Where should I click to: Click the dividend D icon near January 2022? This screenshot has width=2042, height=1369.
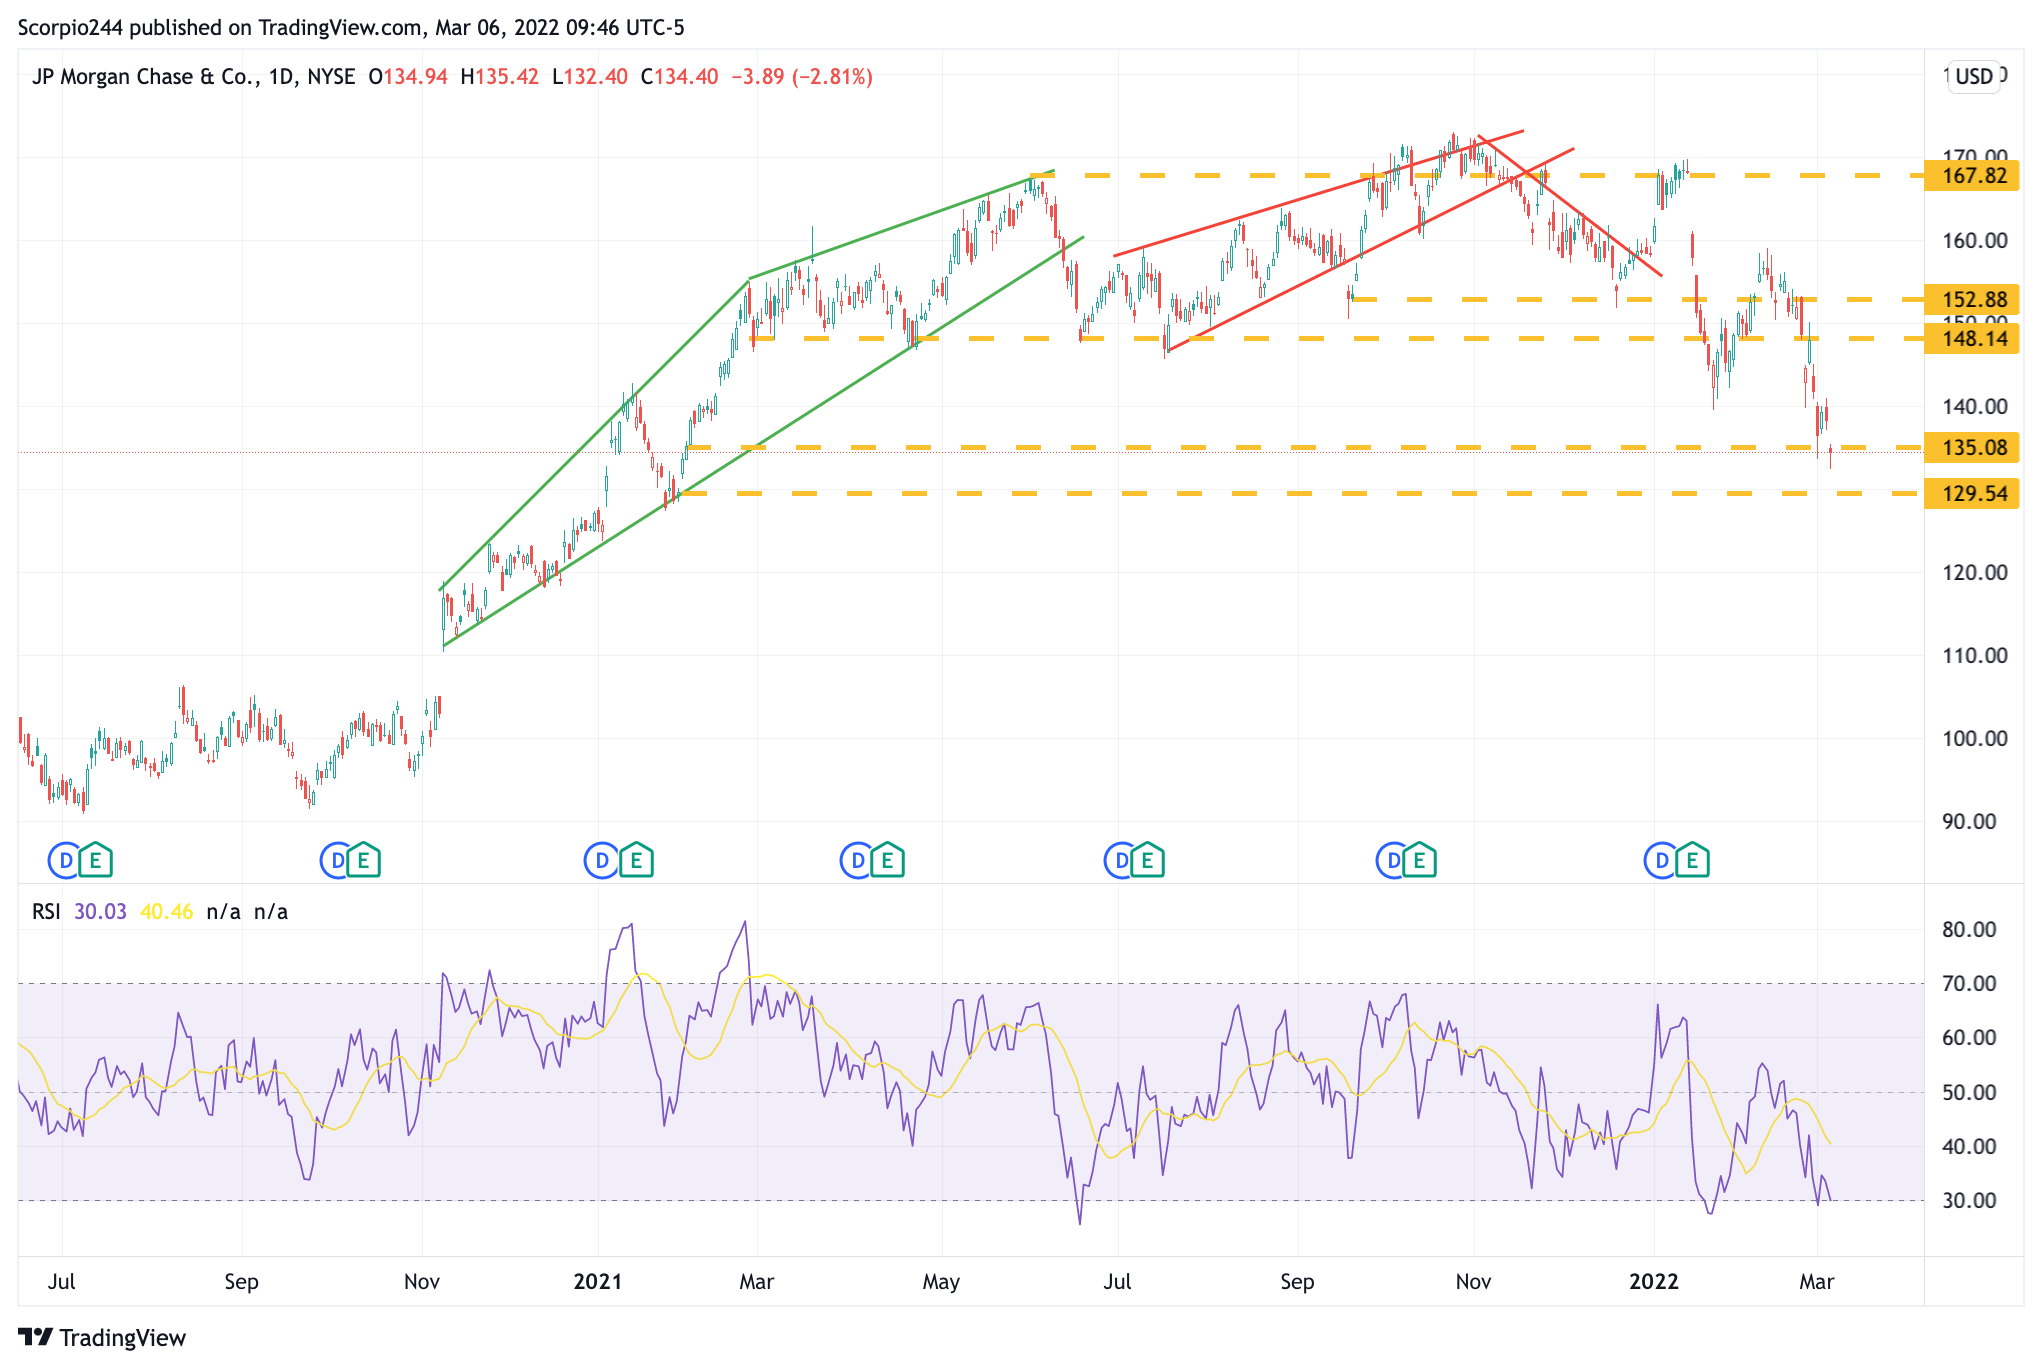(1661, 860)
